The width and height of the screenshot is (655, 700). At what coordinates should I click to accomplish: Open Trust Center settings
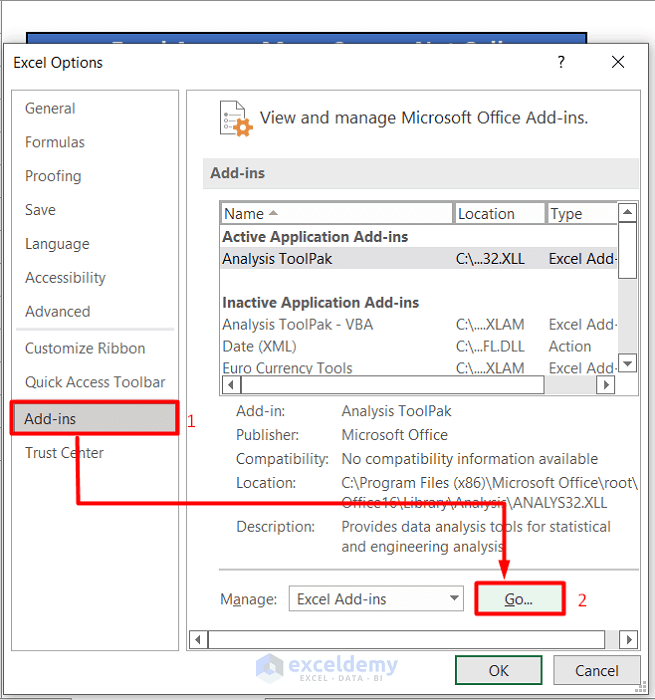[x=64, y=453]
